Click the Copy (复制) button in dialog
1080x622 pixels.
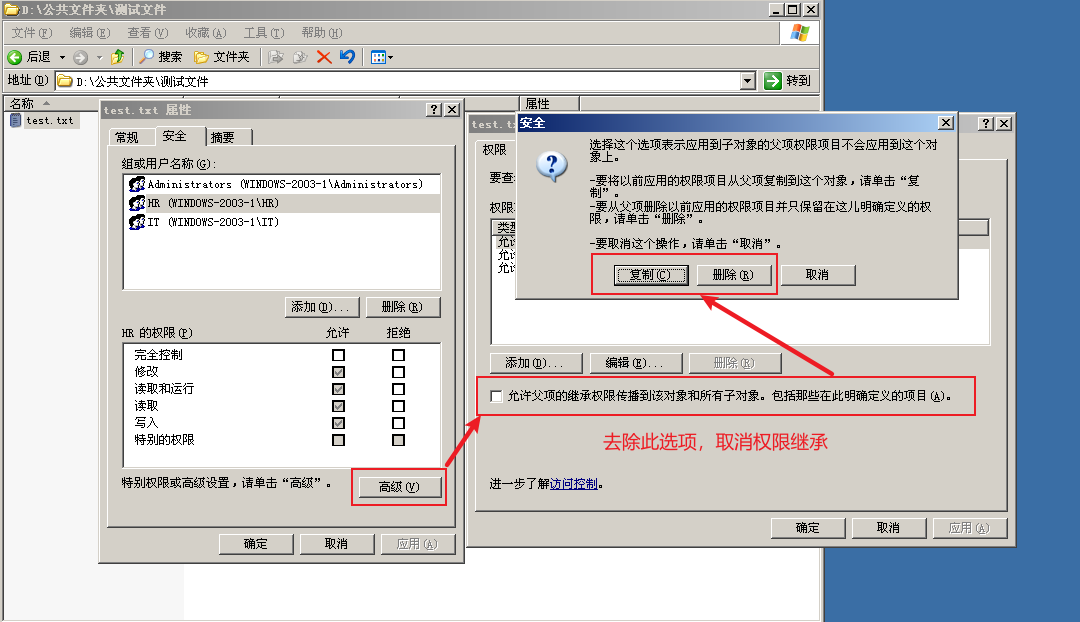click(650, 275)
